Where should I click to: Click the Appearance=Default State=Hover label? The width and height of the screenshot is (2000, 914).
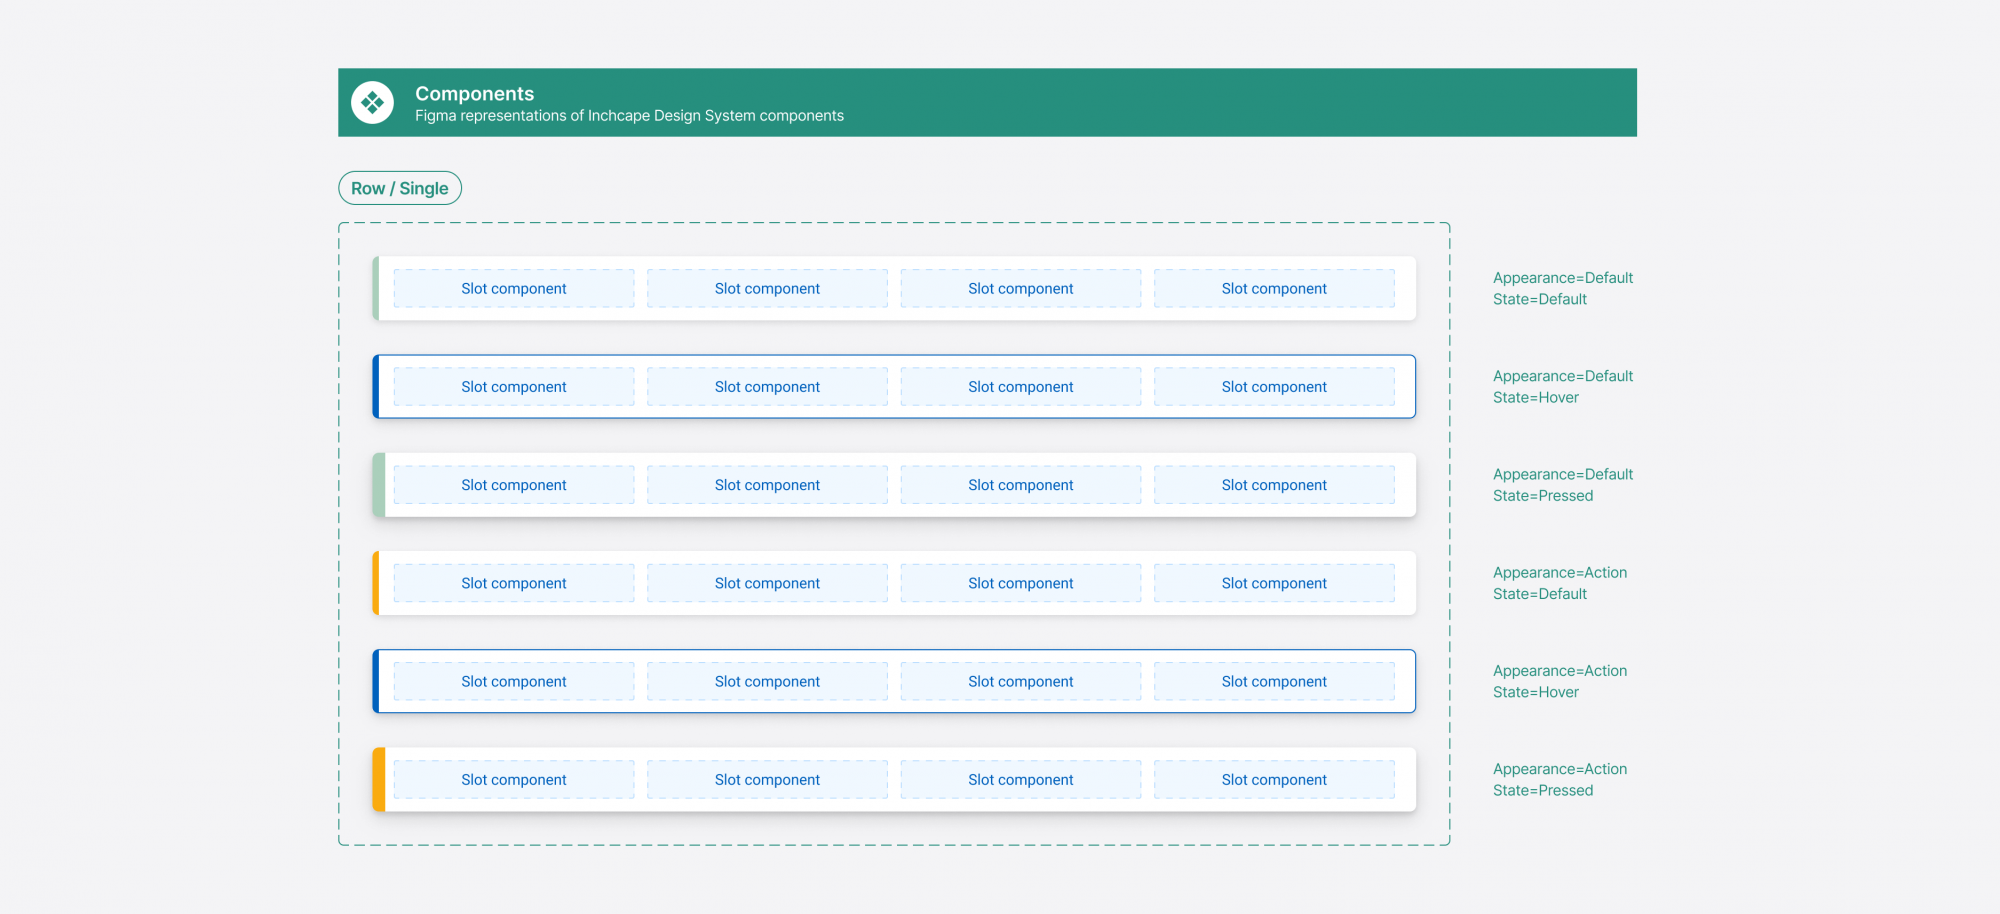point(1562,387)
